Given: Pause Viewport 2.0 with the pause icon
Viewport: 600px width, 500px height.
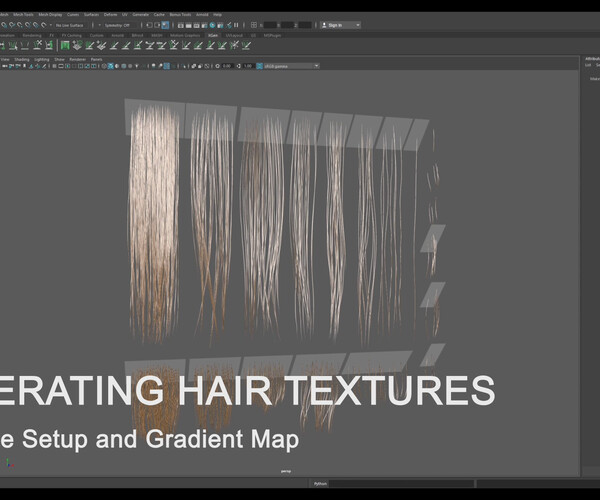Looking at the screenshot, I should tap(236, 25).
